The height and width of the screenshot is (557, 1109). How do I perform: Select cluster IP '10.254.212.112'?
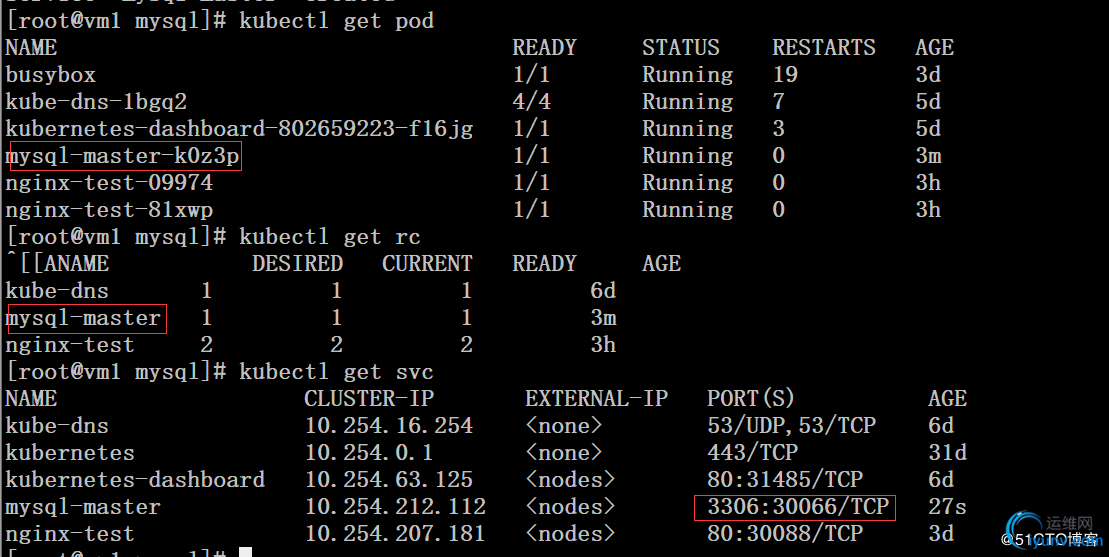pyautogui.click(x=395, y=507)
